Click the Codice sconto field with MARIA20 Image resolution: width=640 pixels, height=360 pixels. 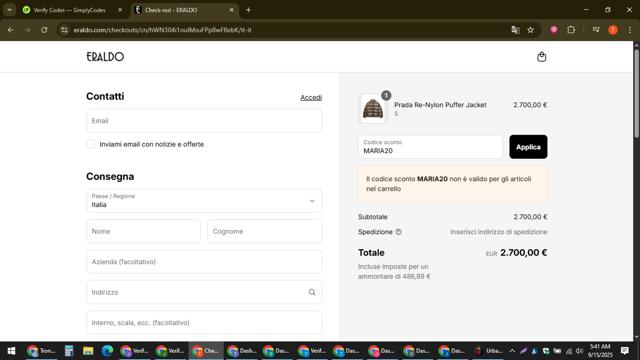[x=430, y=147]
